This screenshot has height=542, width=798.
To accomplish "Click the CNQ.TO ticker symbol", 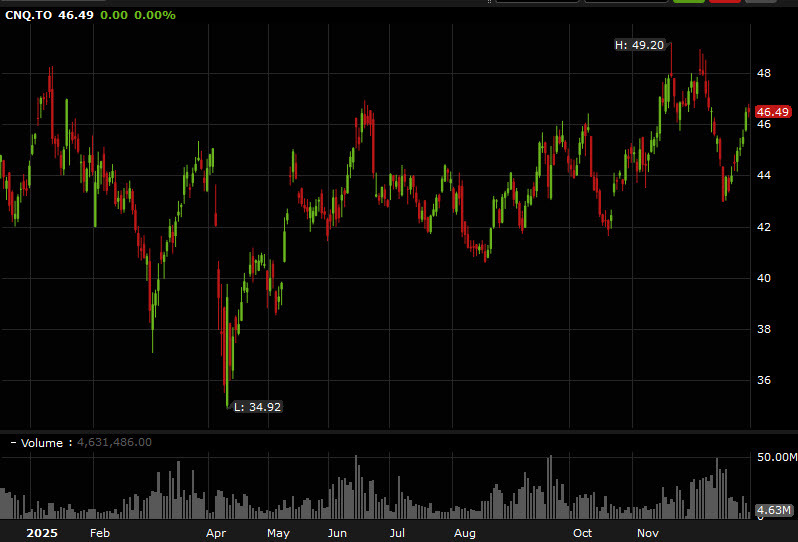I will click(28, 15).
